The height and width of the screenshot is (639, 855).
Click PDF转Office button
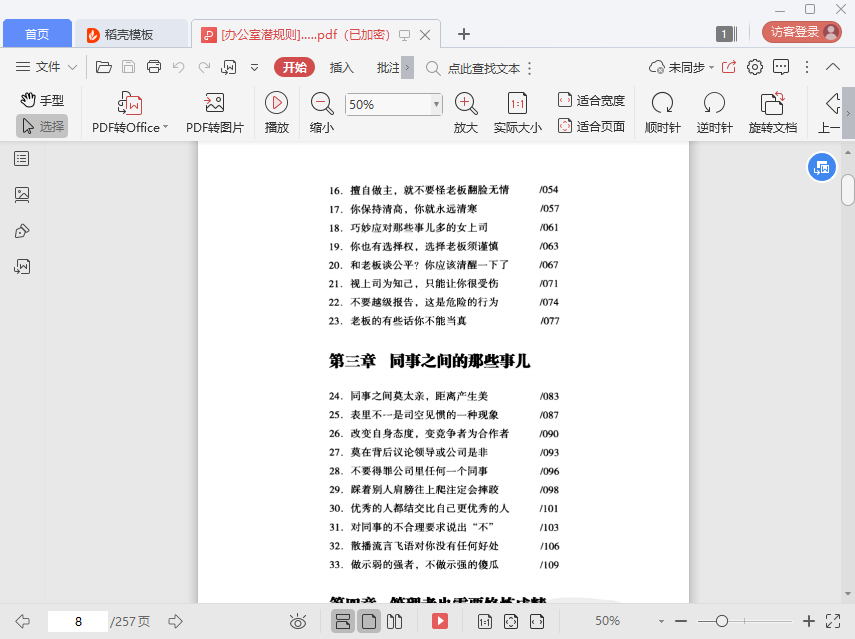tap(130, 113)
